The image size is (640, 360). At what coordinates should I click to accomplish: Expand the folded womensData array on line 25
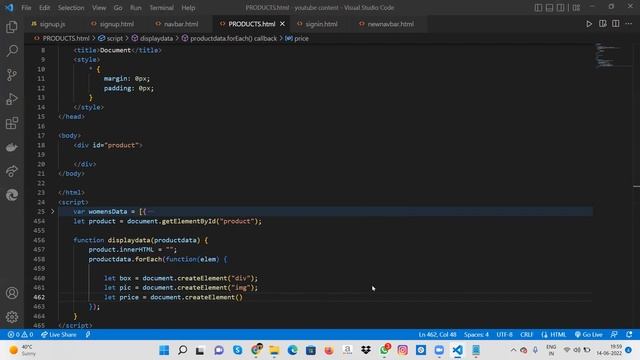click(52, 211)
